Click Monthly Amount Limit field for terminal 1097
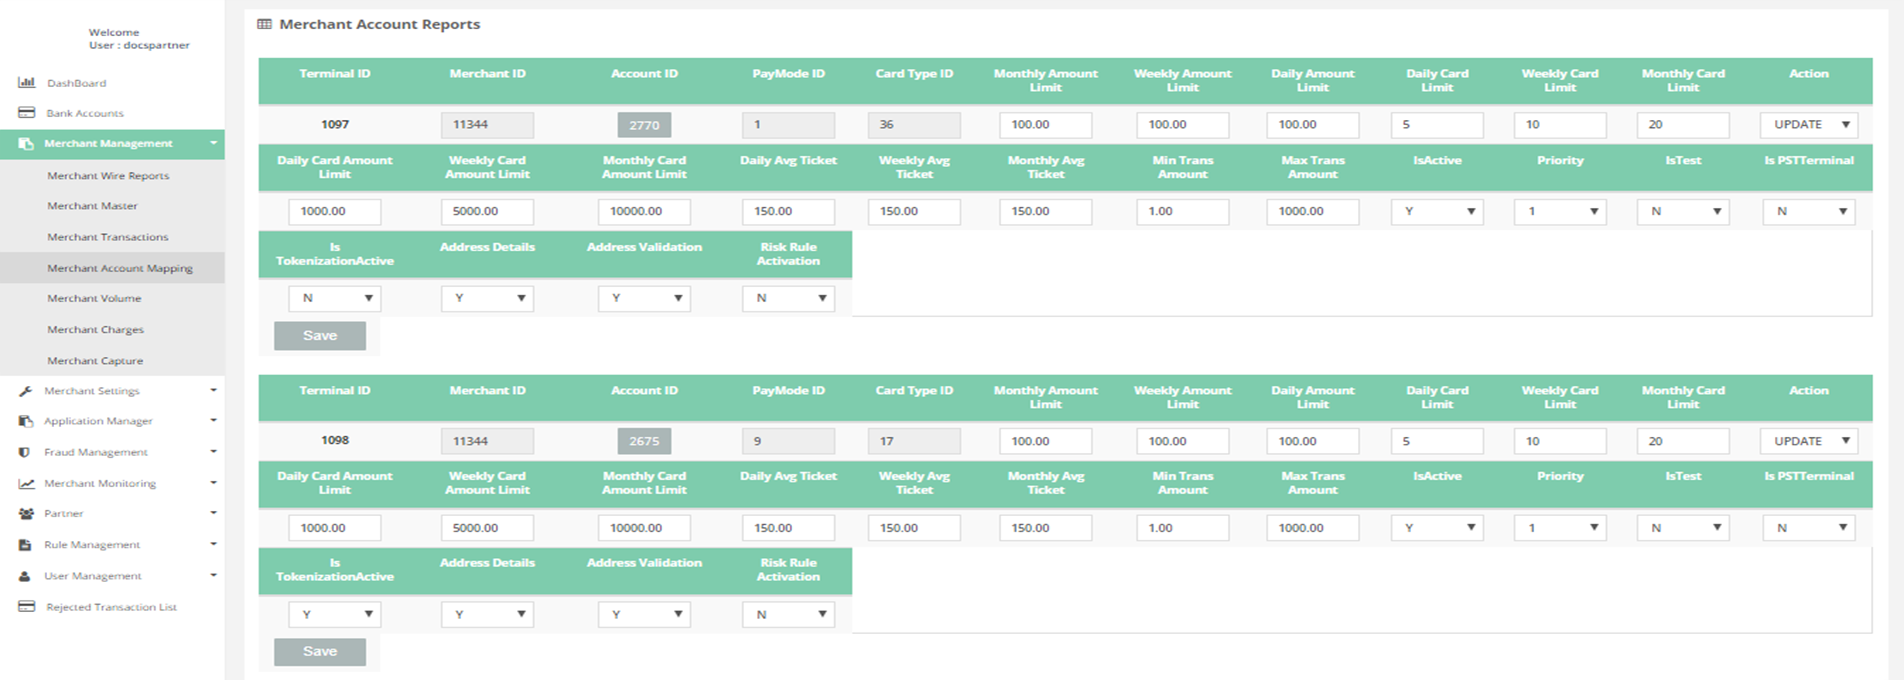 tap(1045, 125)
